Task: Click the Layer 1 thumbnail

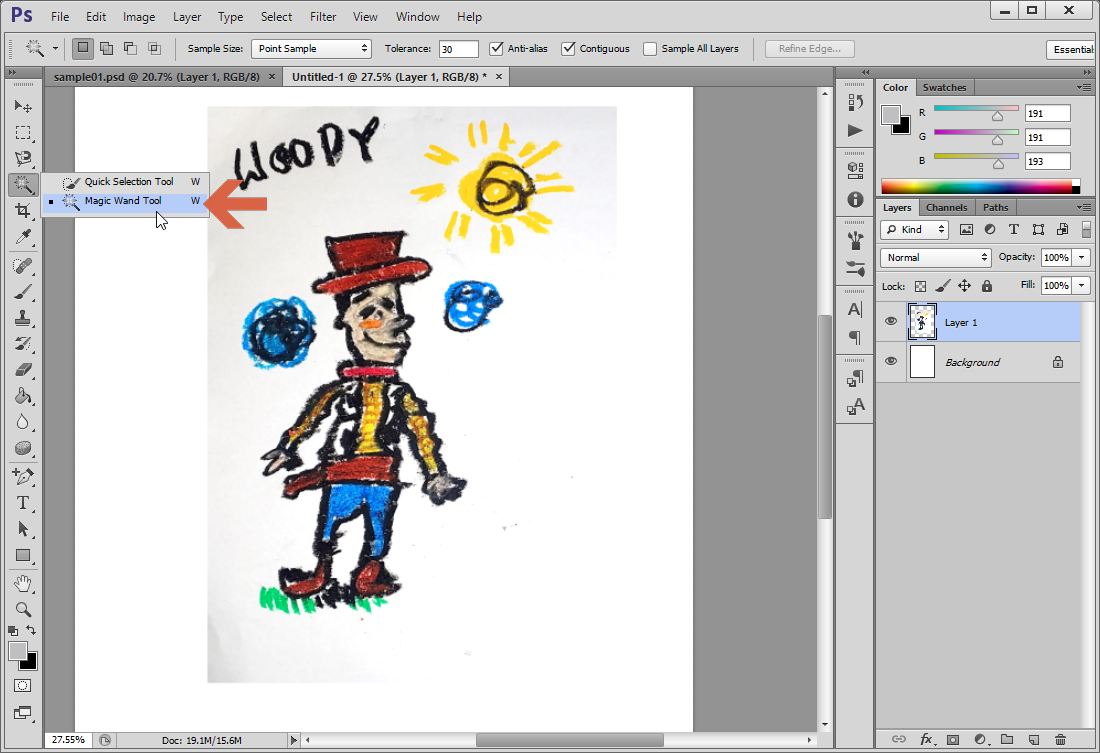Action: coord(922,322)
